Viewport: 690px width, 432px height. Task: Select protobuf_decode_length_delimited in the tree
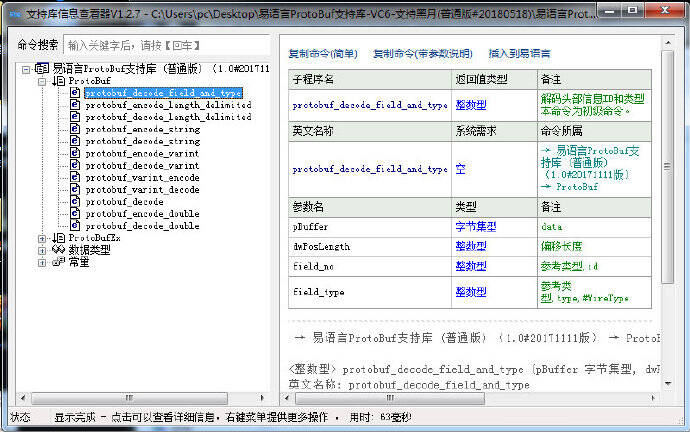click(169, 117)
